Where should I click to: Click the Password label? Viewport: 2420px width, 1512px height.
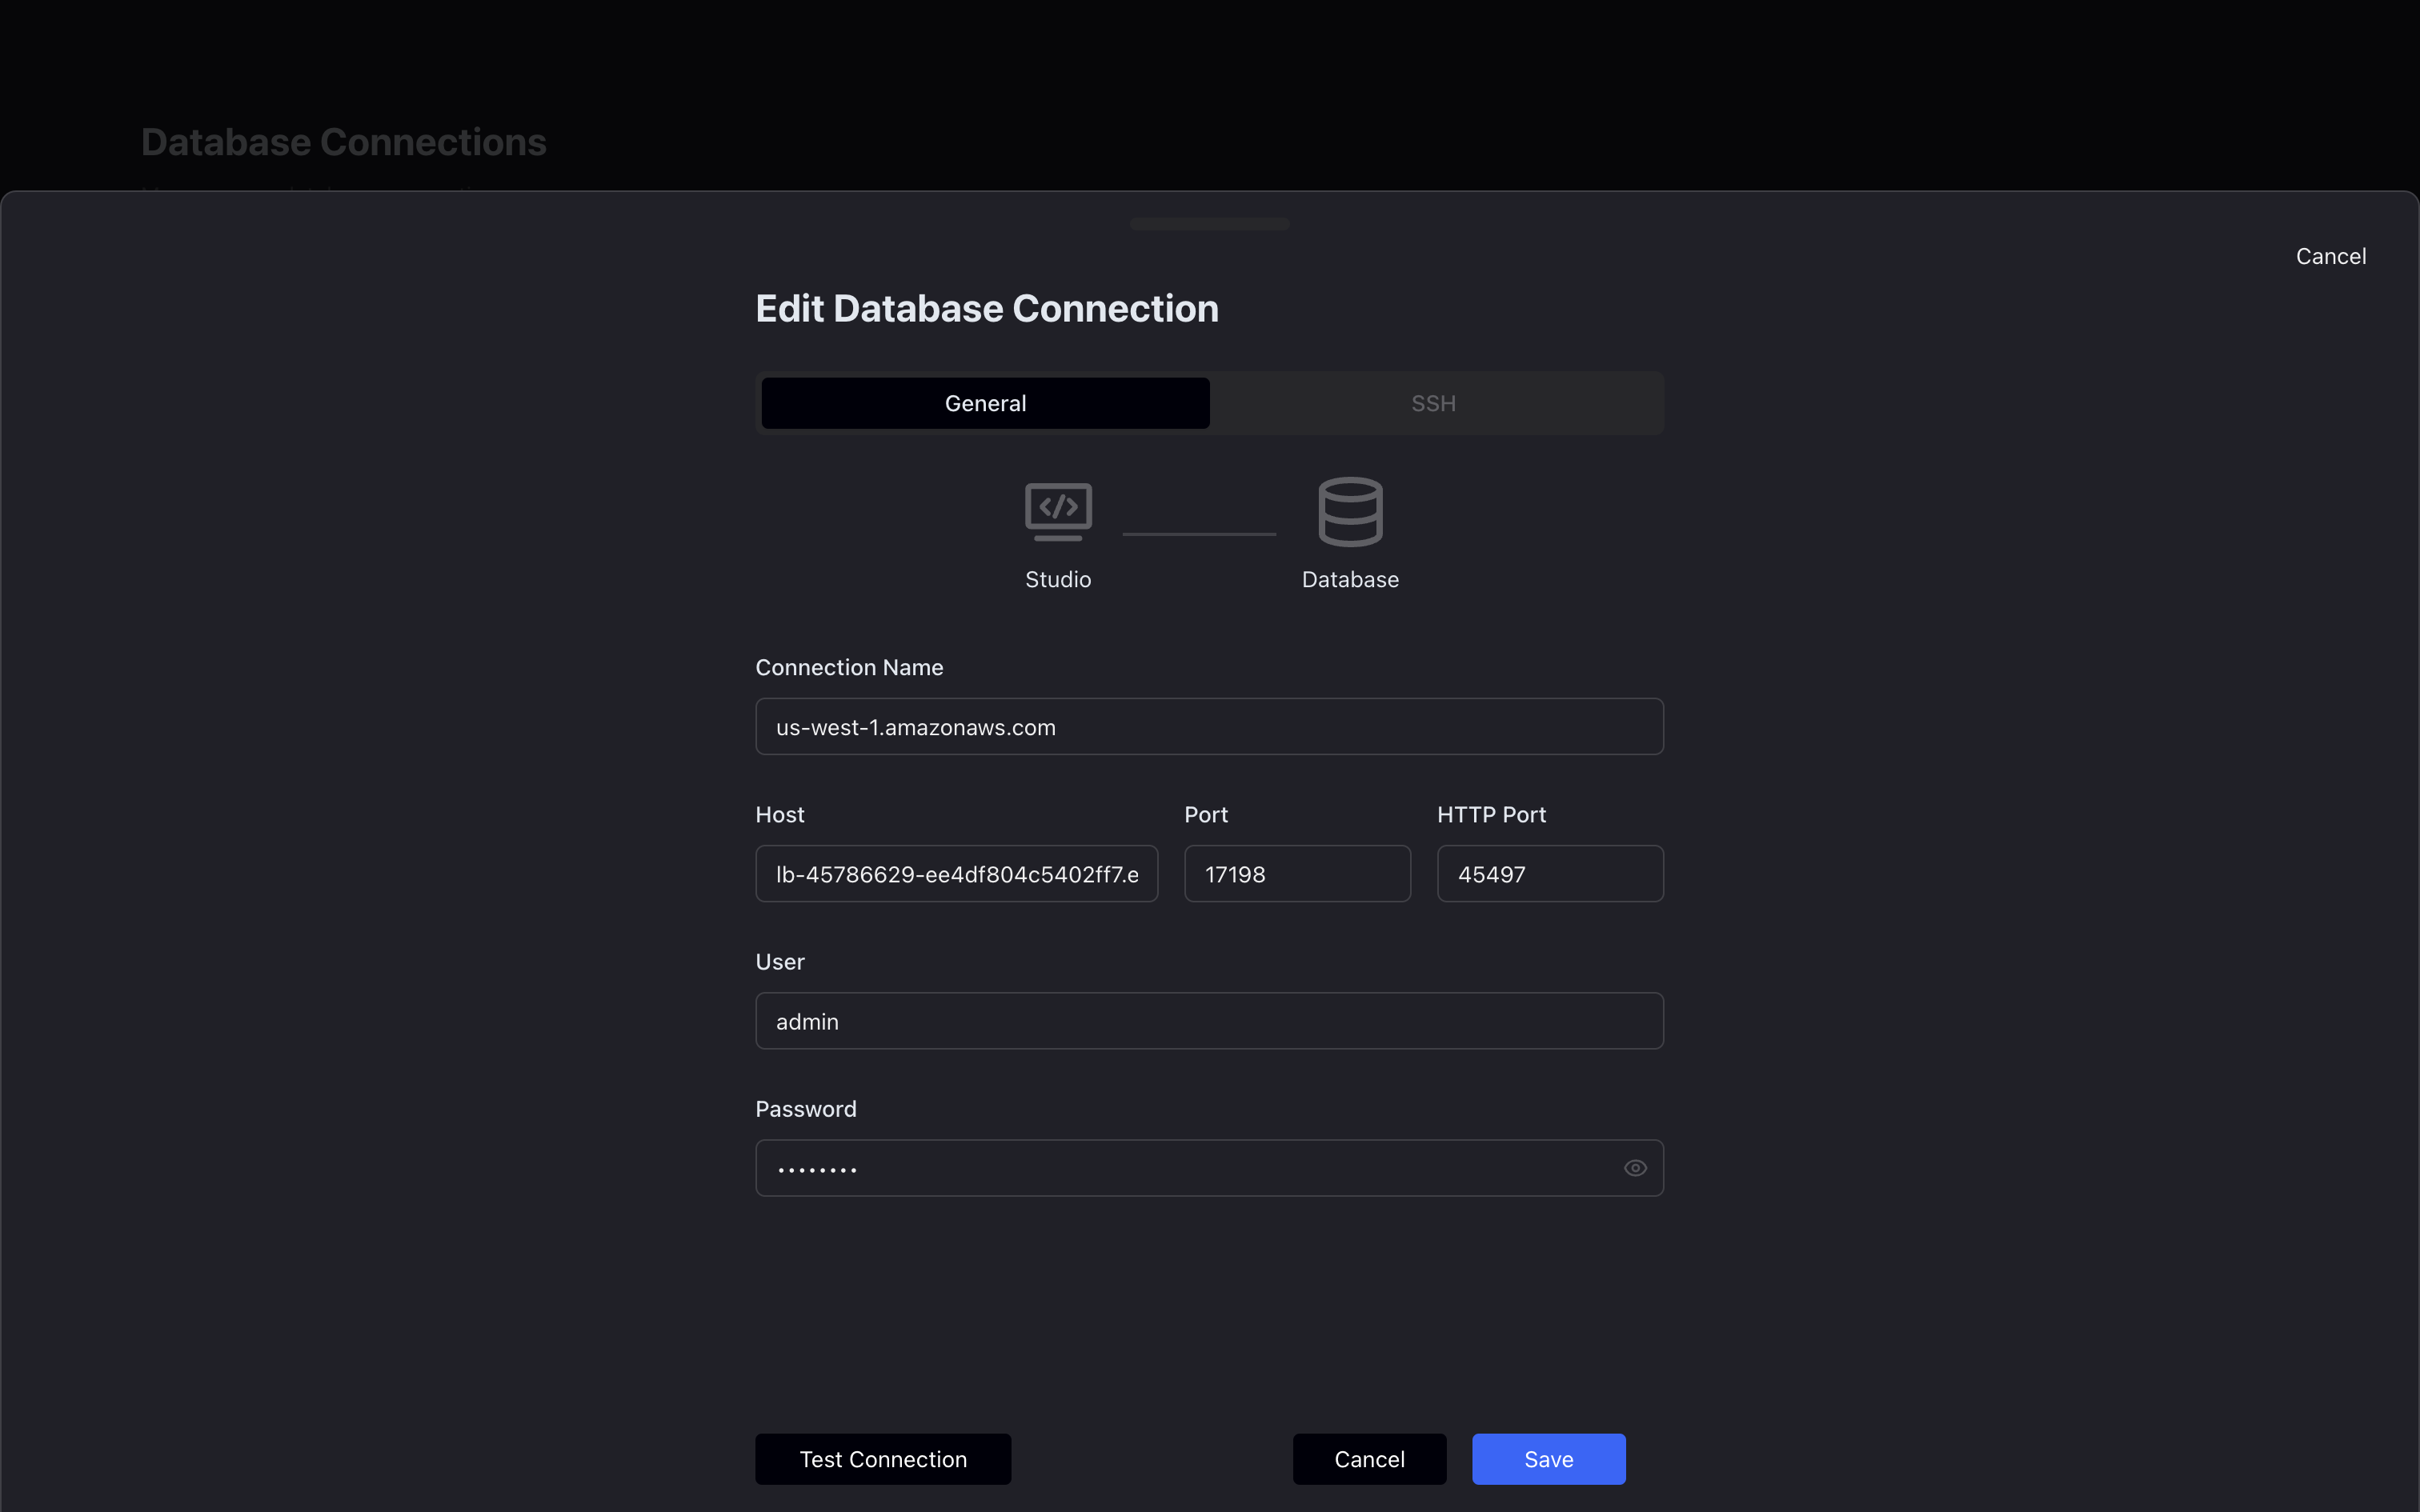pyautogui.click(x=805, y=1108)
